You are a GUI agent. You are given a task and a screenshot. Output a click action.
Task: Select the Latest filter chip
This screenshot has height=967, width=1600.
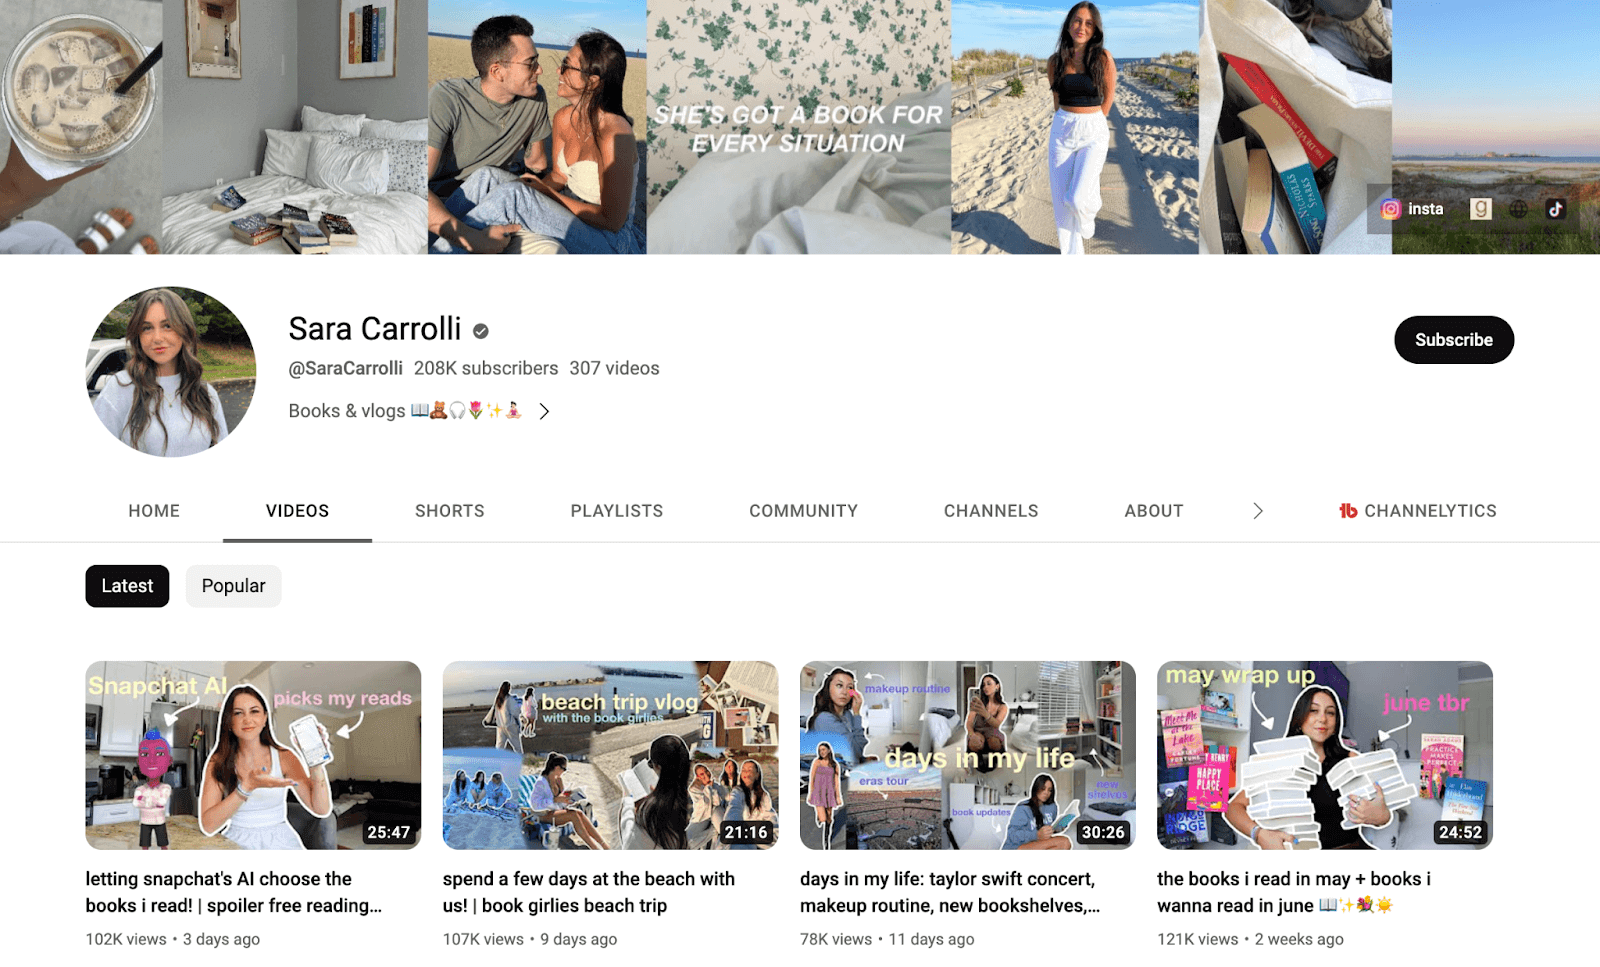(127, 586)
